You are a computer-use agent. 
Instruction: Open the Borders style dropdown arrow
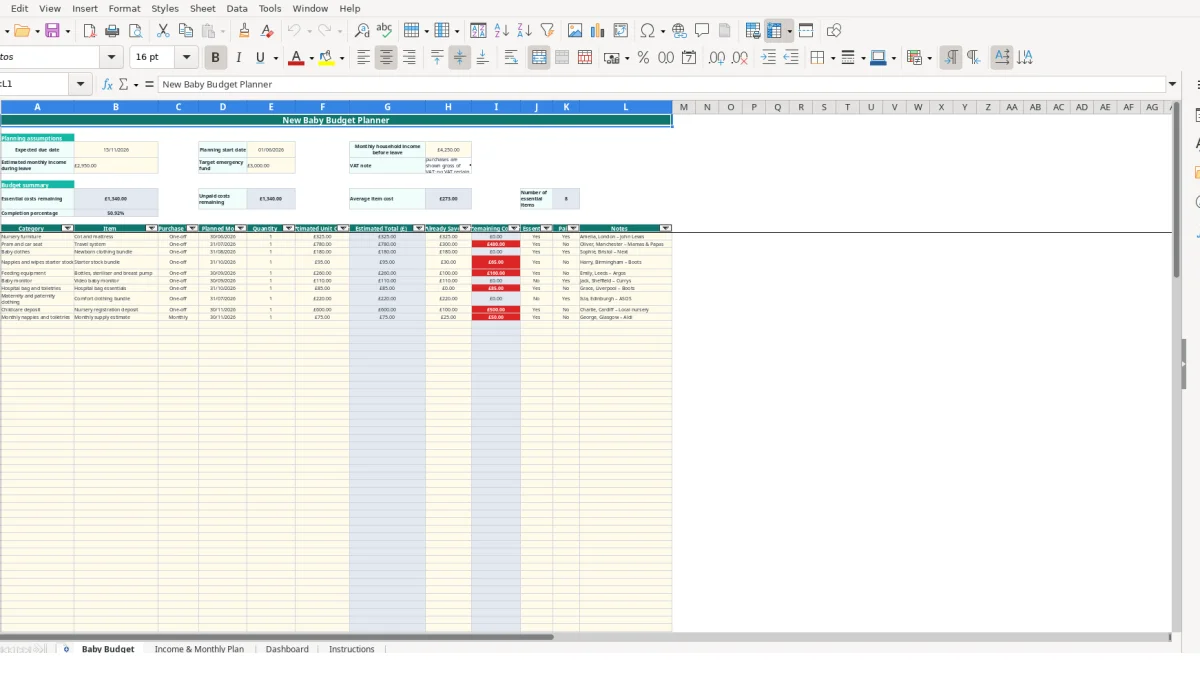(832, 58)
